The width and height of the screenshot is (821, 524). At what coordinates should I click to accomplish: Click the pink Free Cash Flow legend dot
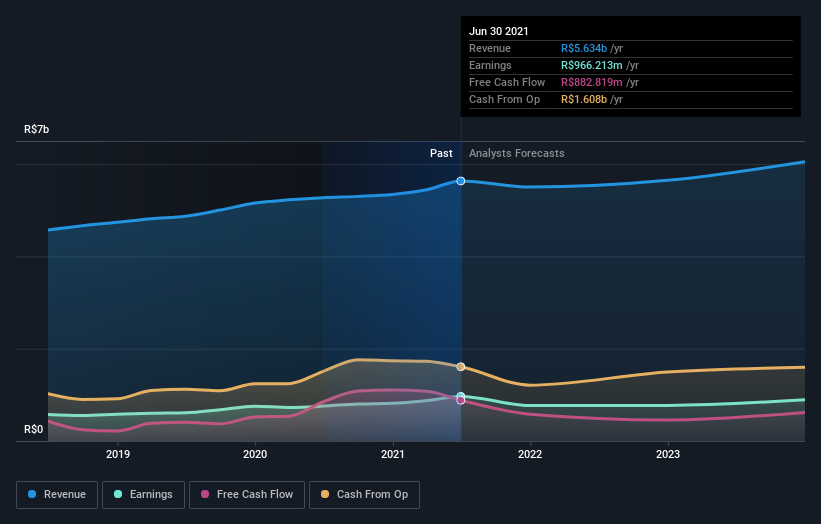(x=205, y=494)
